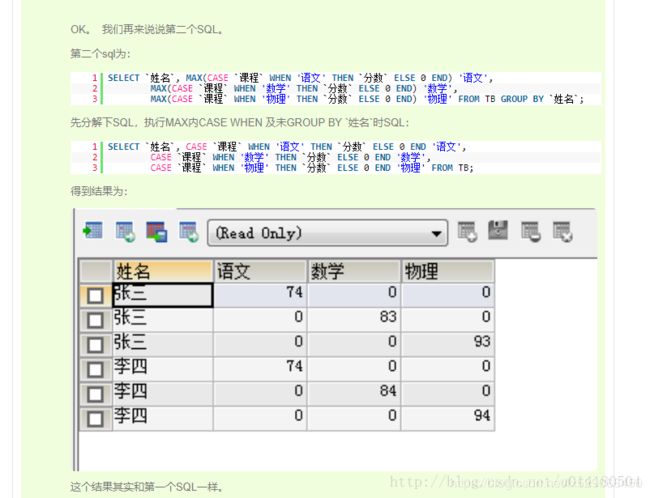Click the delete row icon with minus sign
The width and height of the screenshot is (650, 498).
point(531,231)
